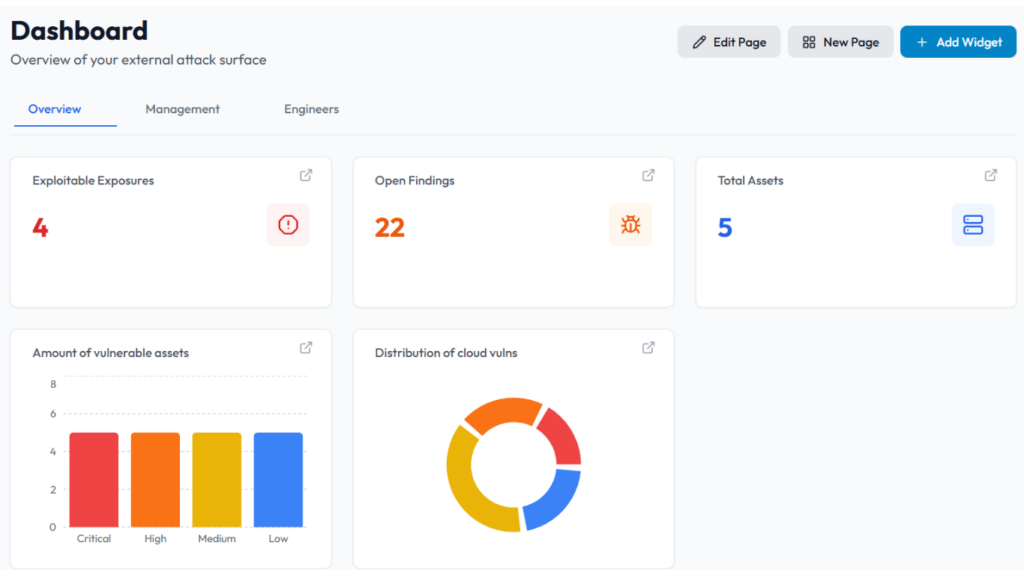Click the red alert icon in Exploitable Exposures
Image resolution: width=1024 pixels, height=576 pixels.
pyautogui.click(x=288, y=225)
